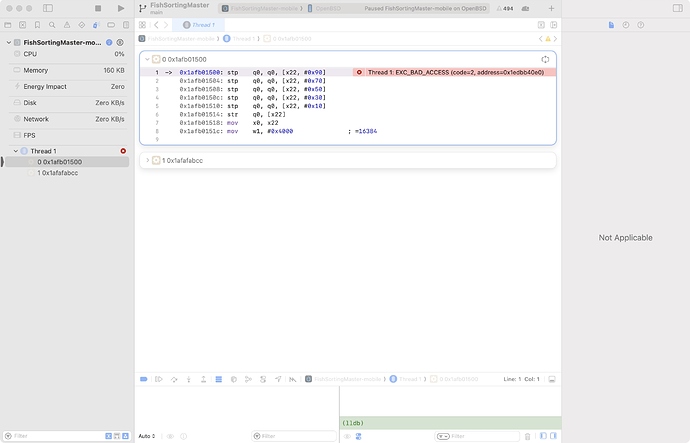Open the Debug View Hierarchy tool
The height and width of the screenshot is (443, 690).
click(x=234, y=379)
